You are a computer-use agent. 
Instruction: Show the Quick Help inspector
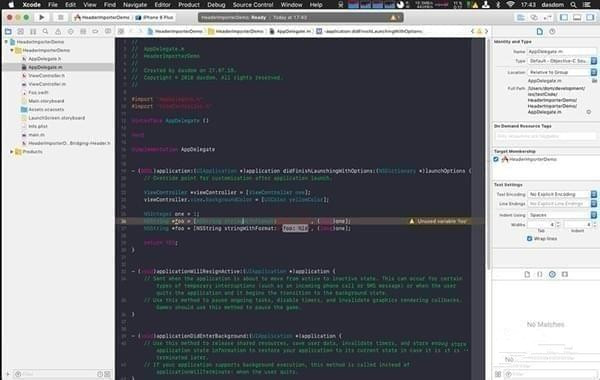[x=552, y=31]
